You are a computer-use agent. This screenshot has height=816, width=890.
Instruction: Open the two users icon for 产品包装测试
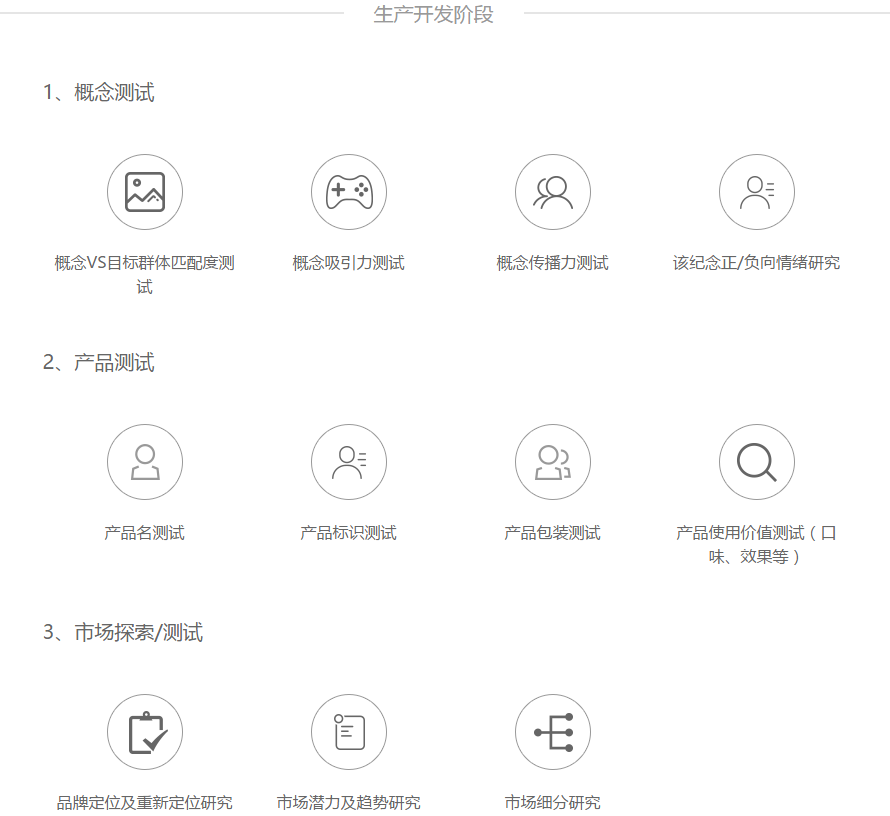coord(553,462)
